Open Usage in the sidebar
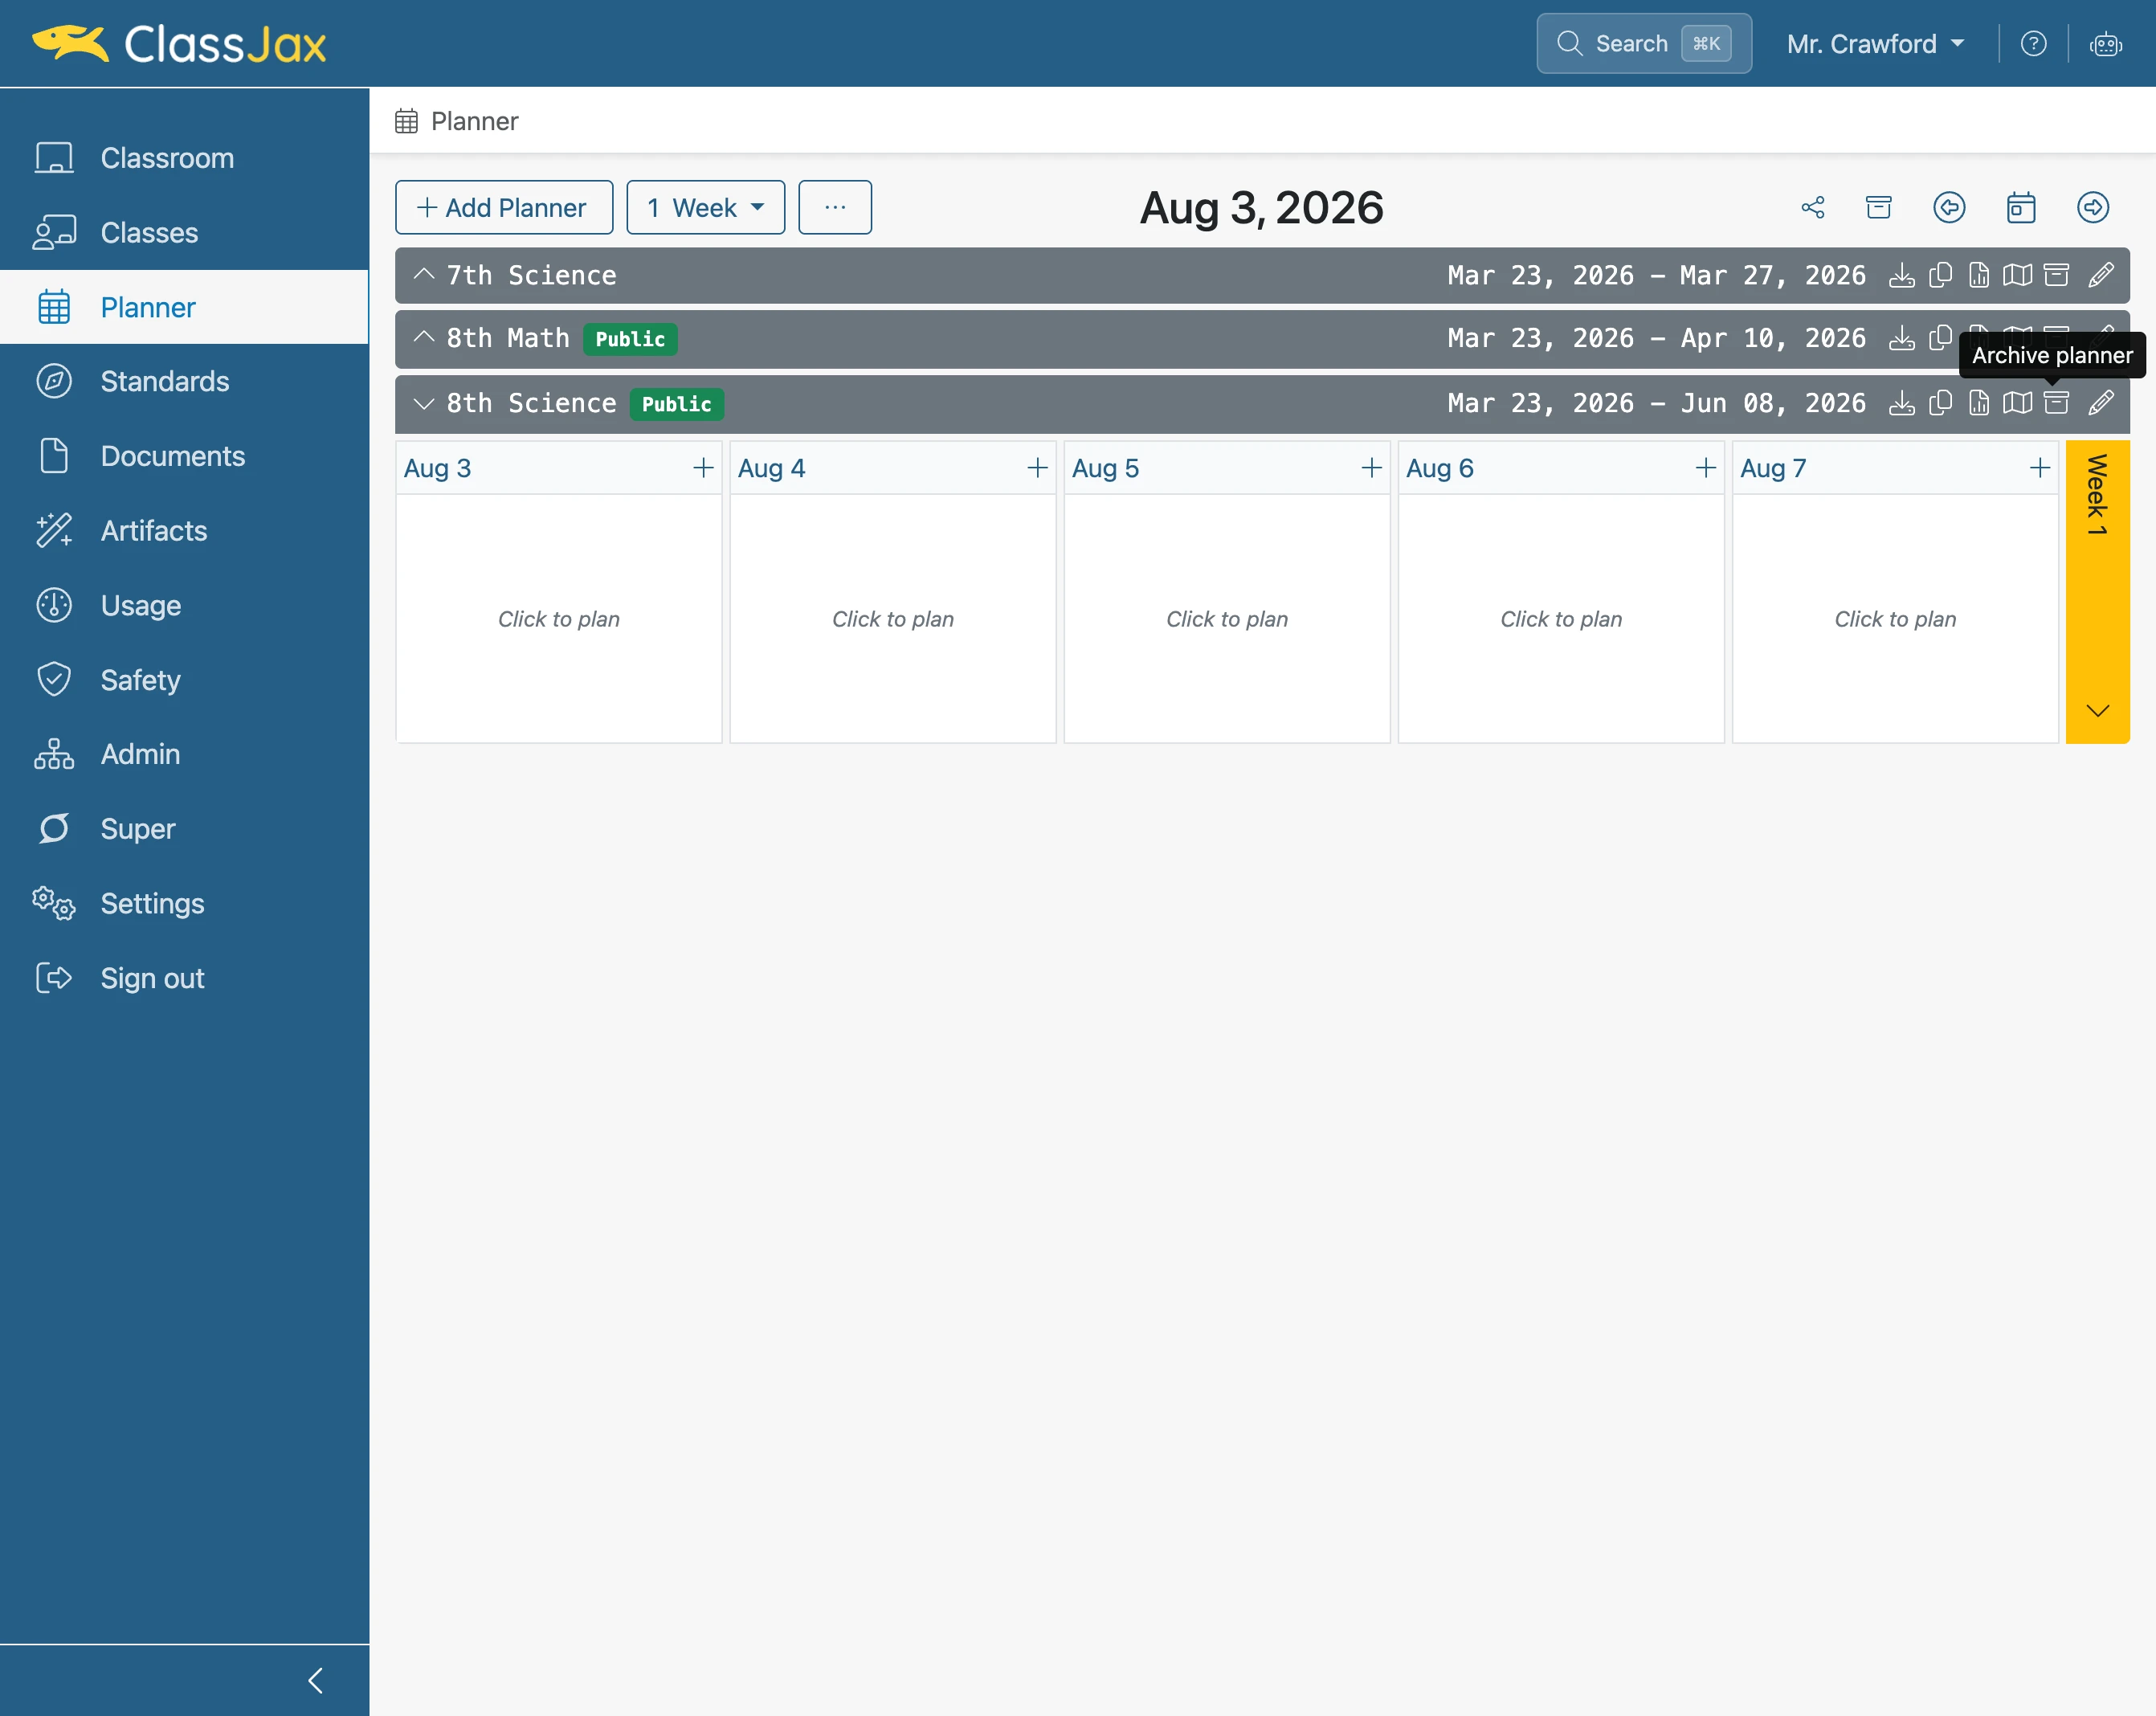This screenshot has height=1716, width=2156. [184, 605]
